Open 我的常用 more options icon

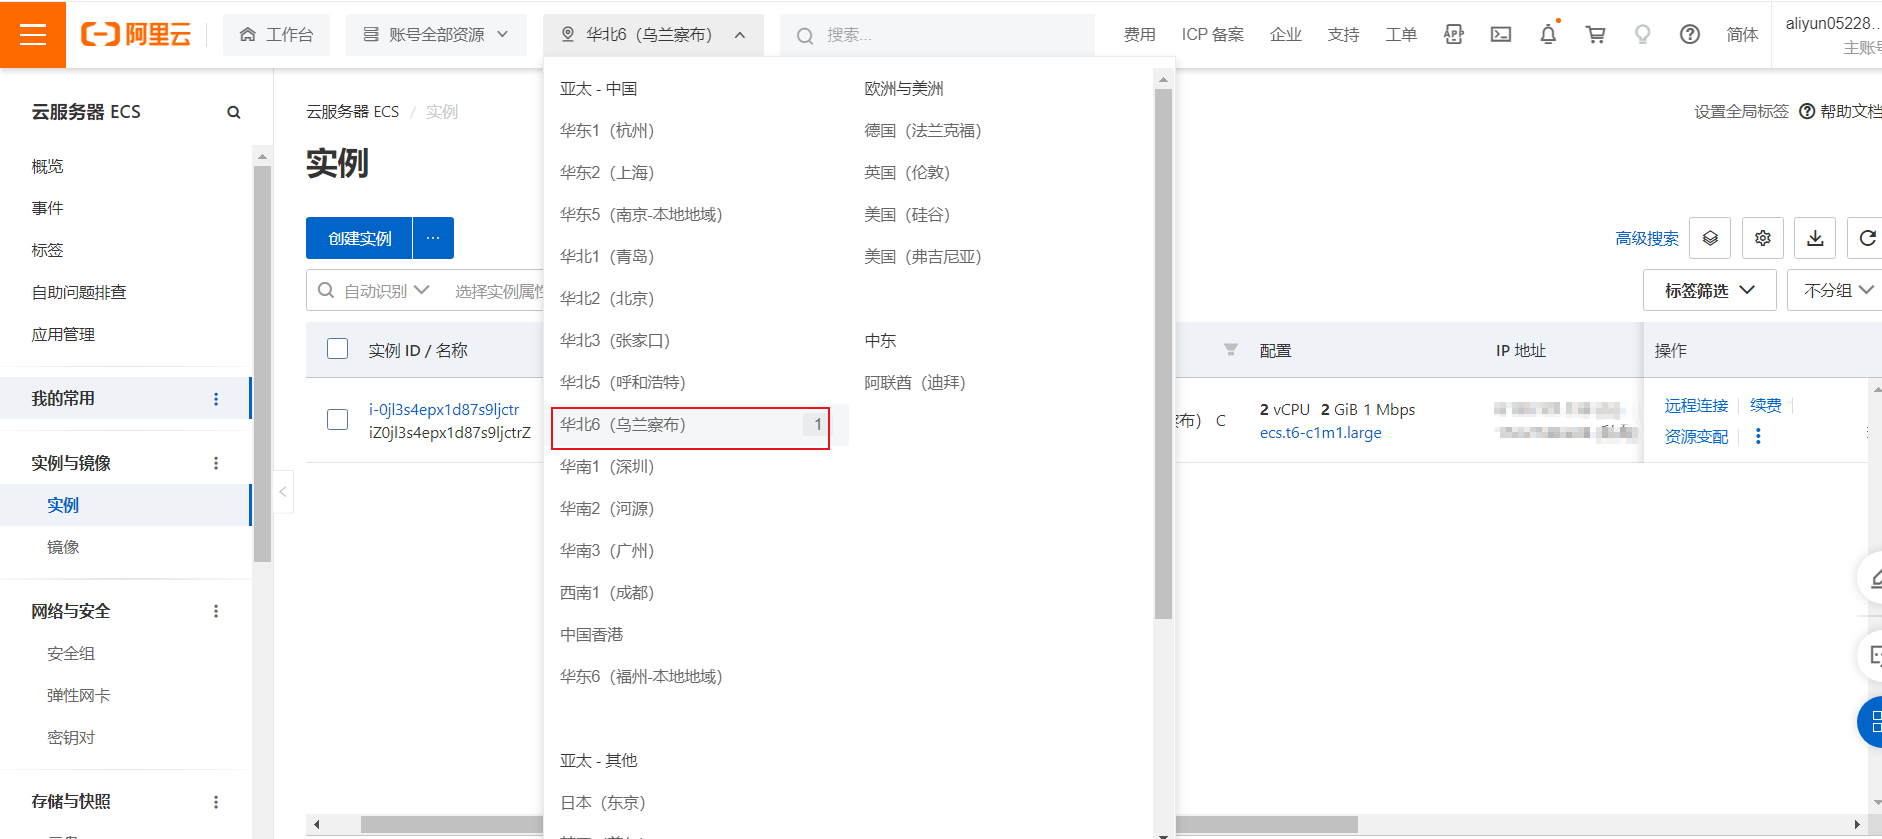[216, 399]
